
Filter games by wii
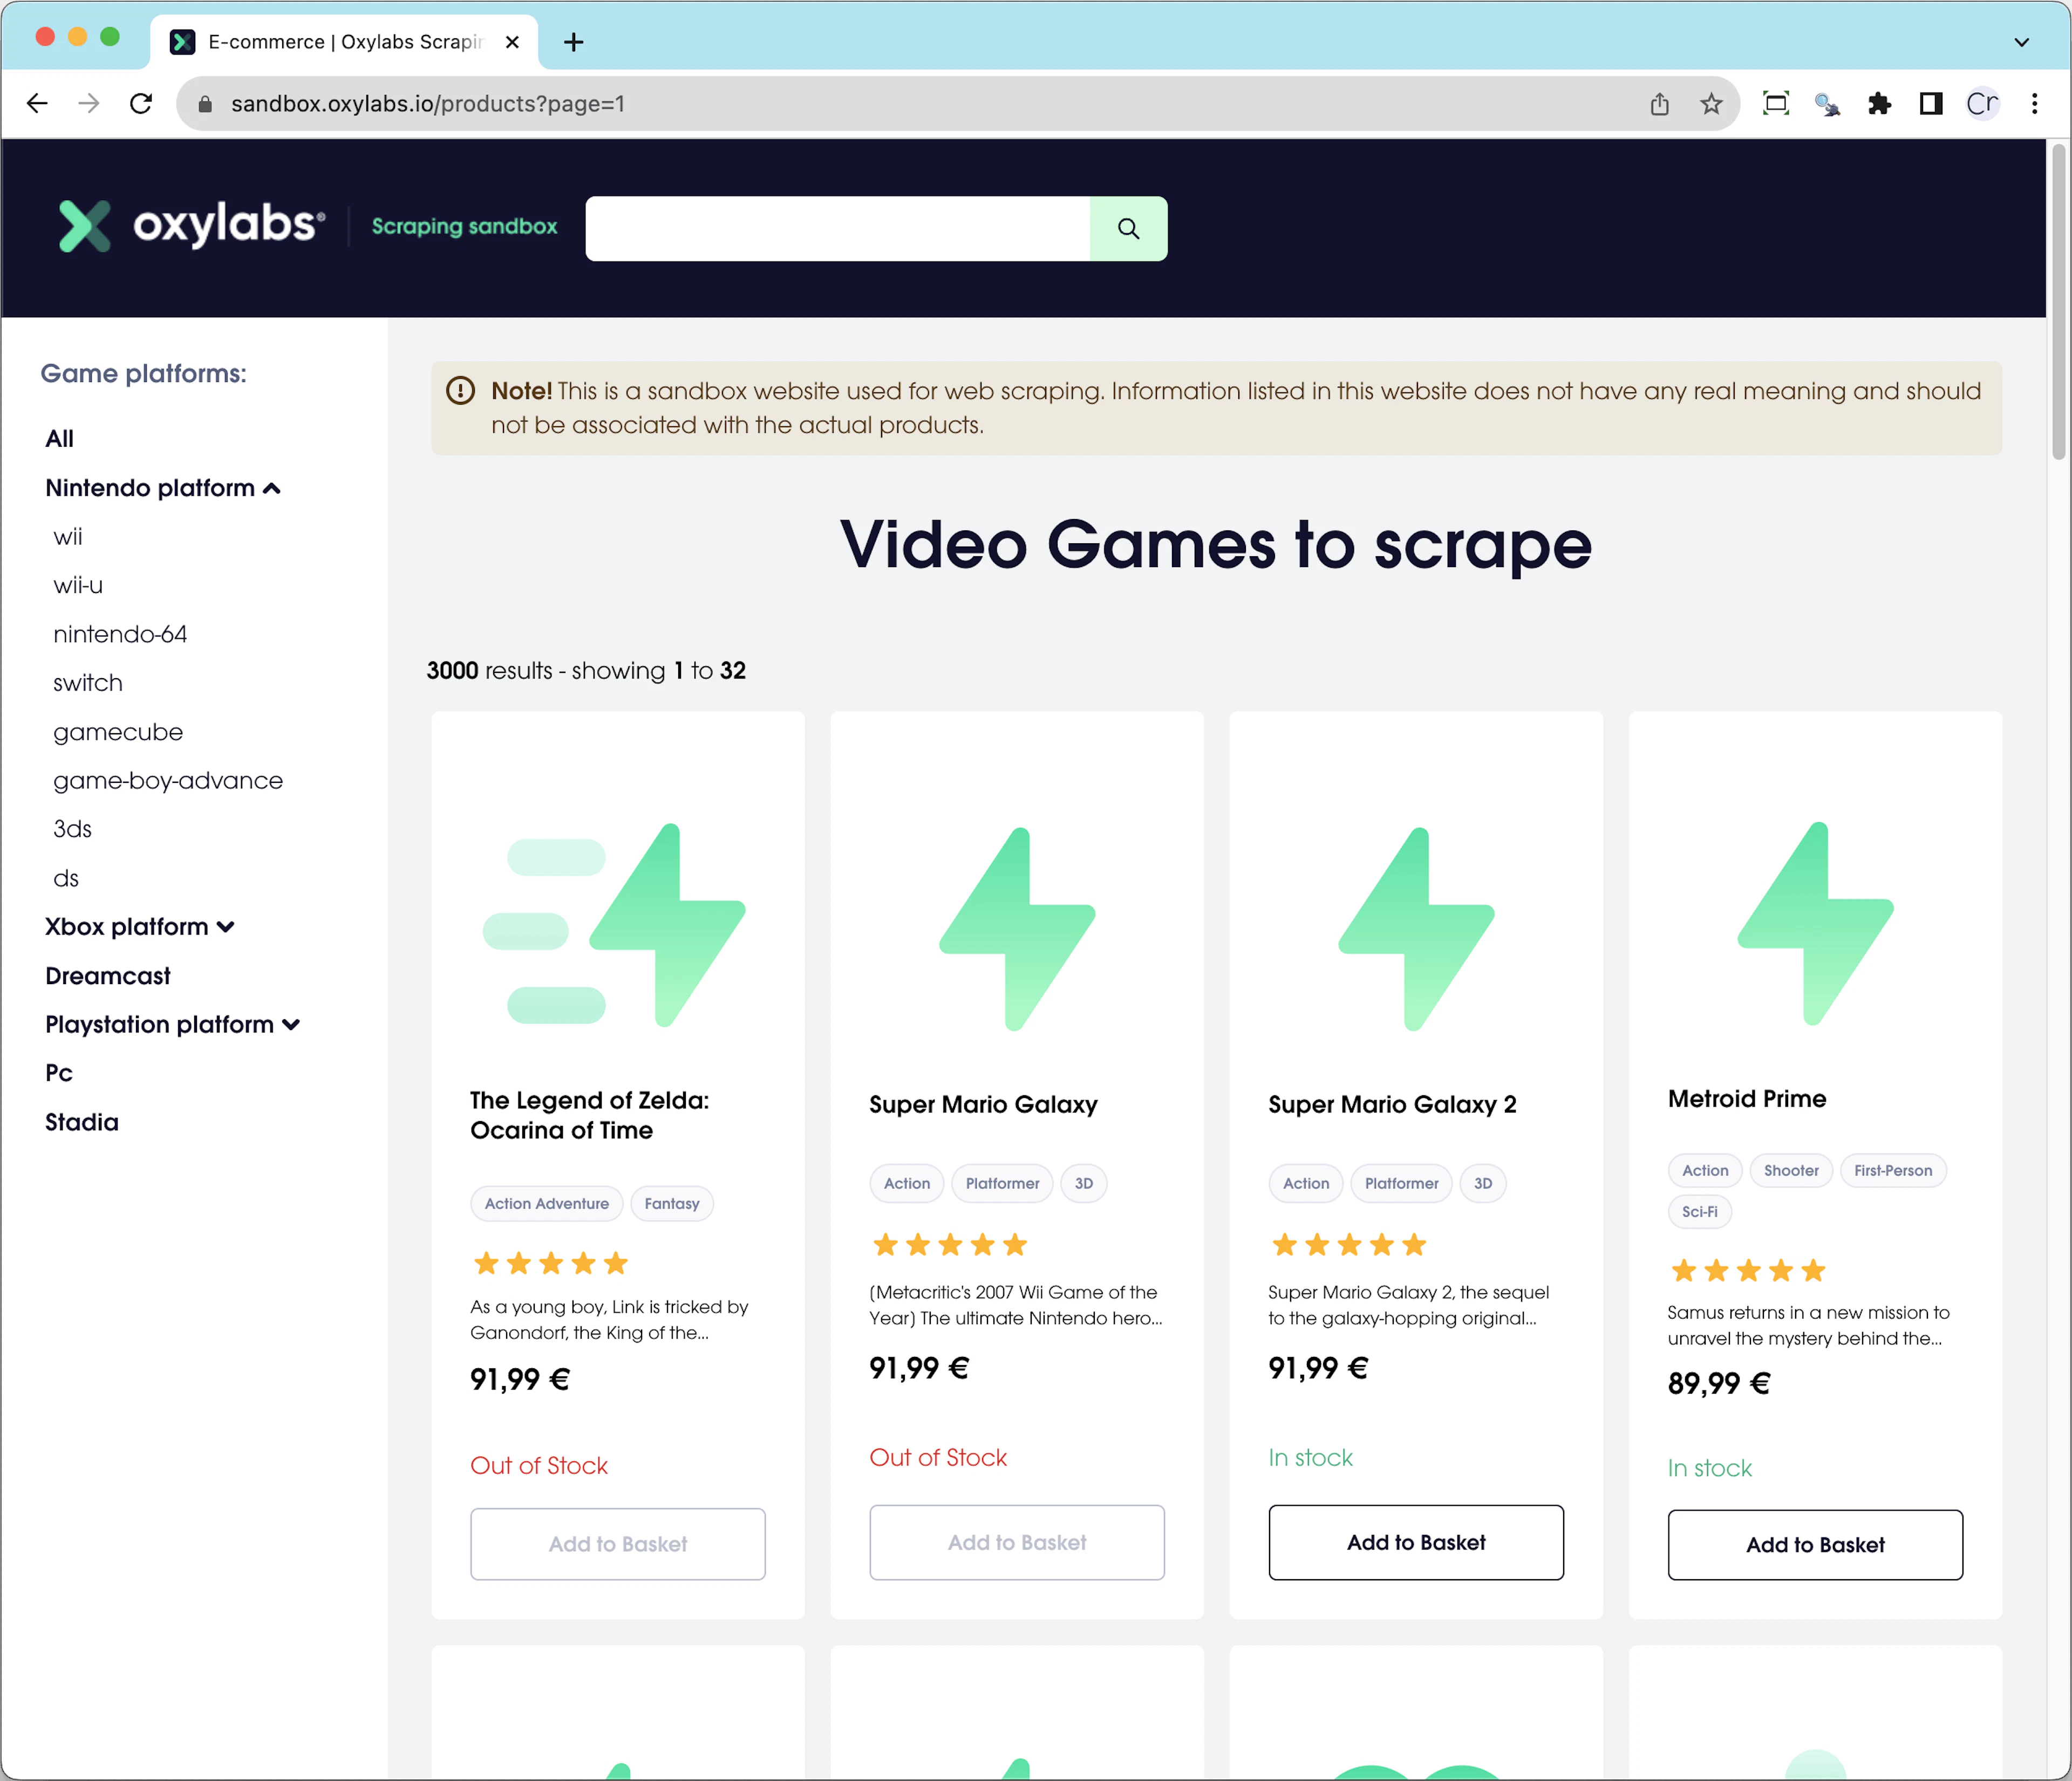click(68, 537)
